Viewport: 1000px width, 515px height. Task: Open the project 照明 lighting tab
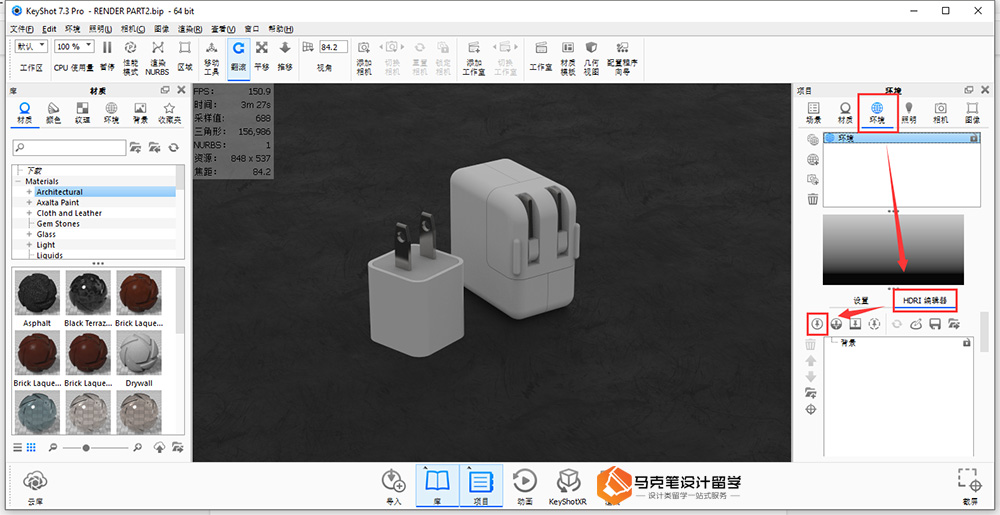coord(909,113)
